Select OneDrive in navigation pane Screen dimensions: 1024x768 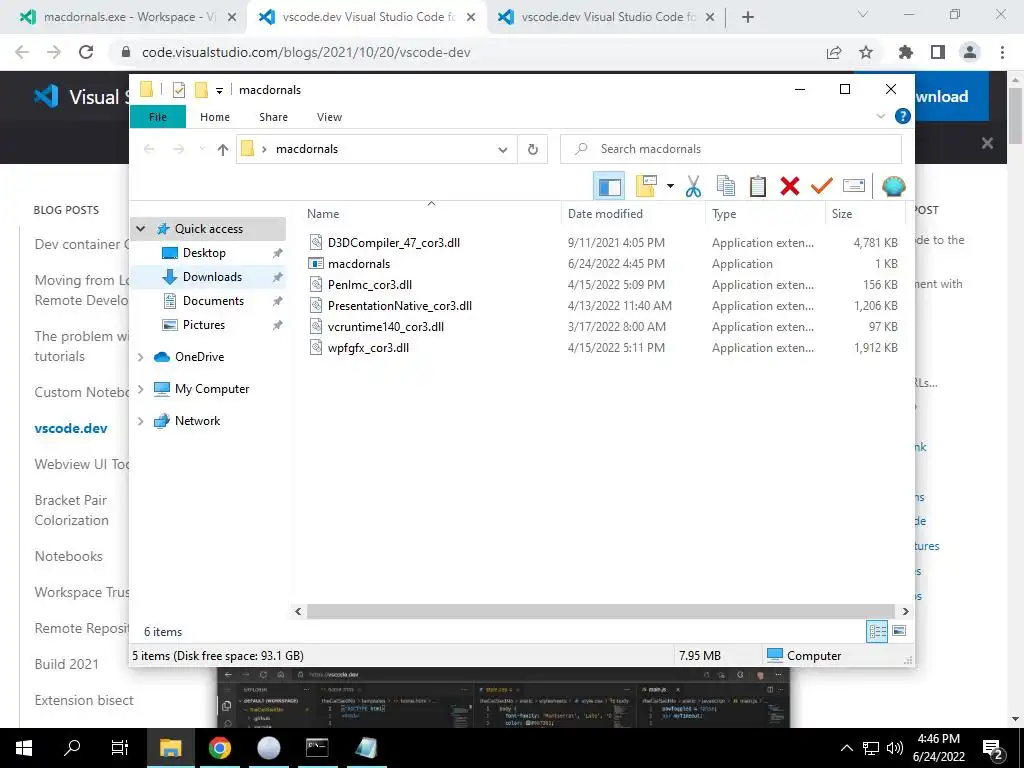click(199, 357)
